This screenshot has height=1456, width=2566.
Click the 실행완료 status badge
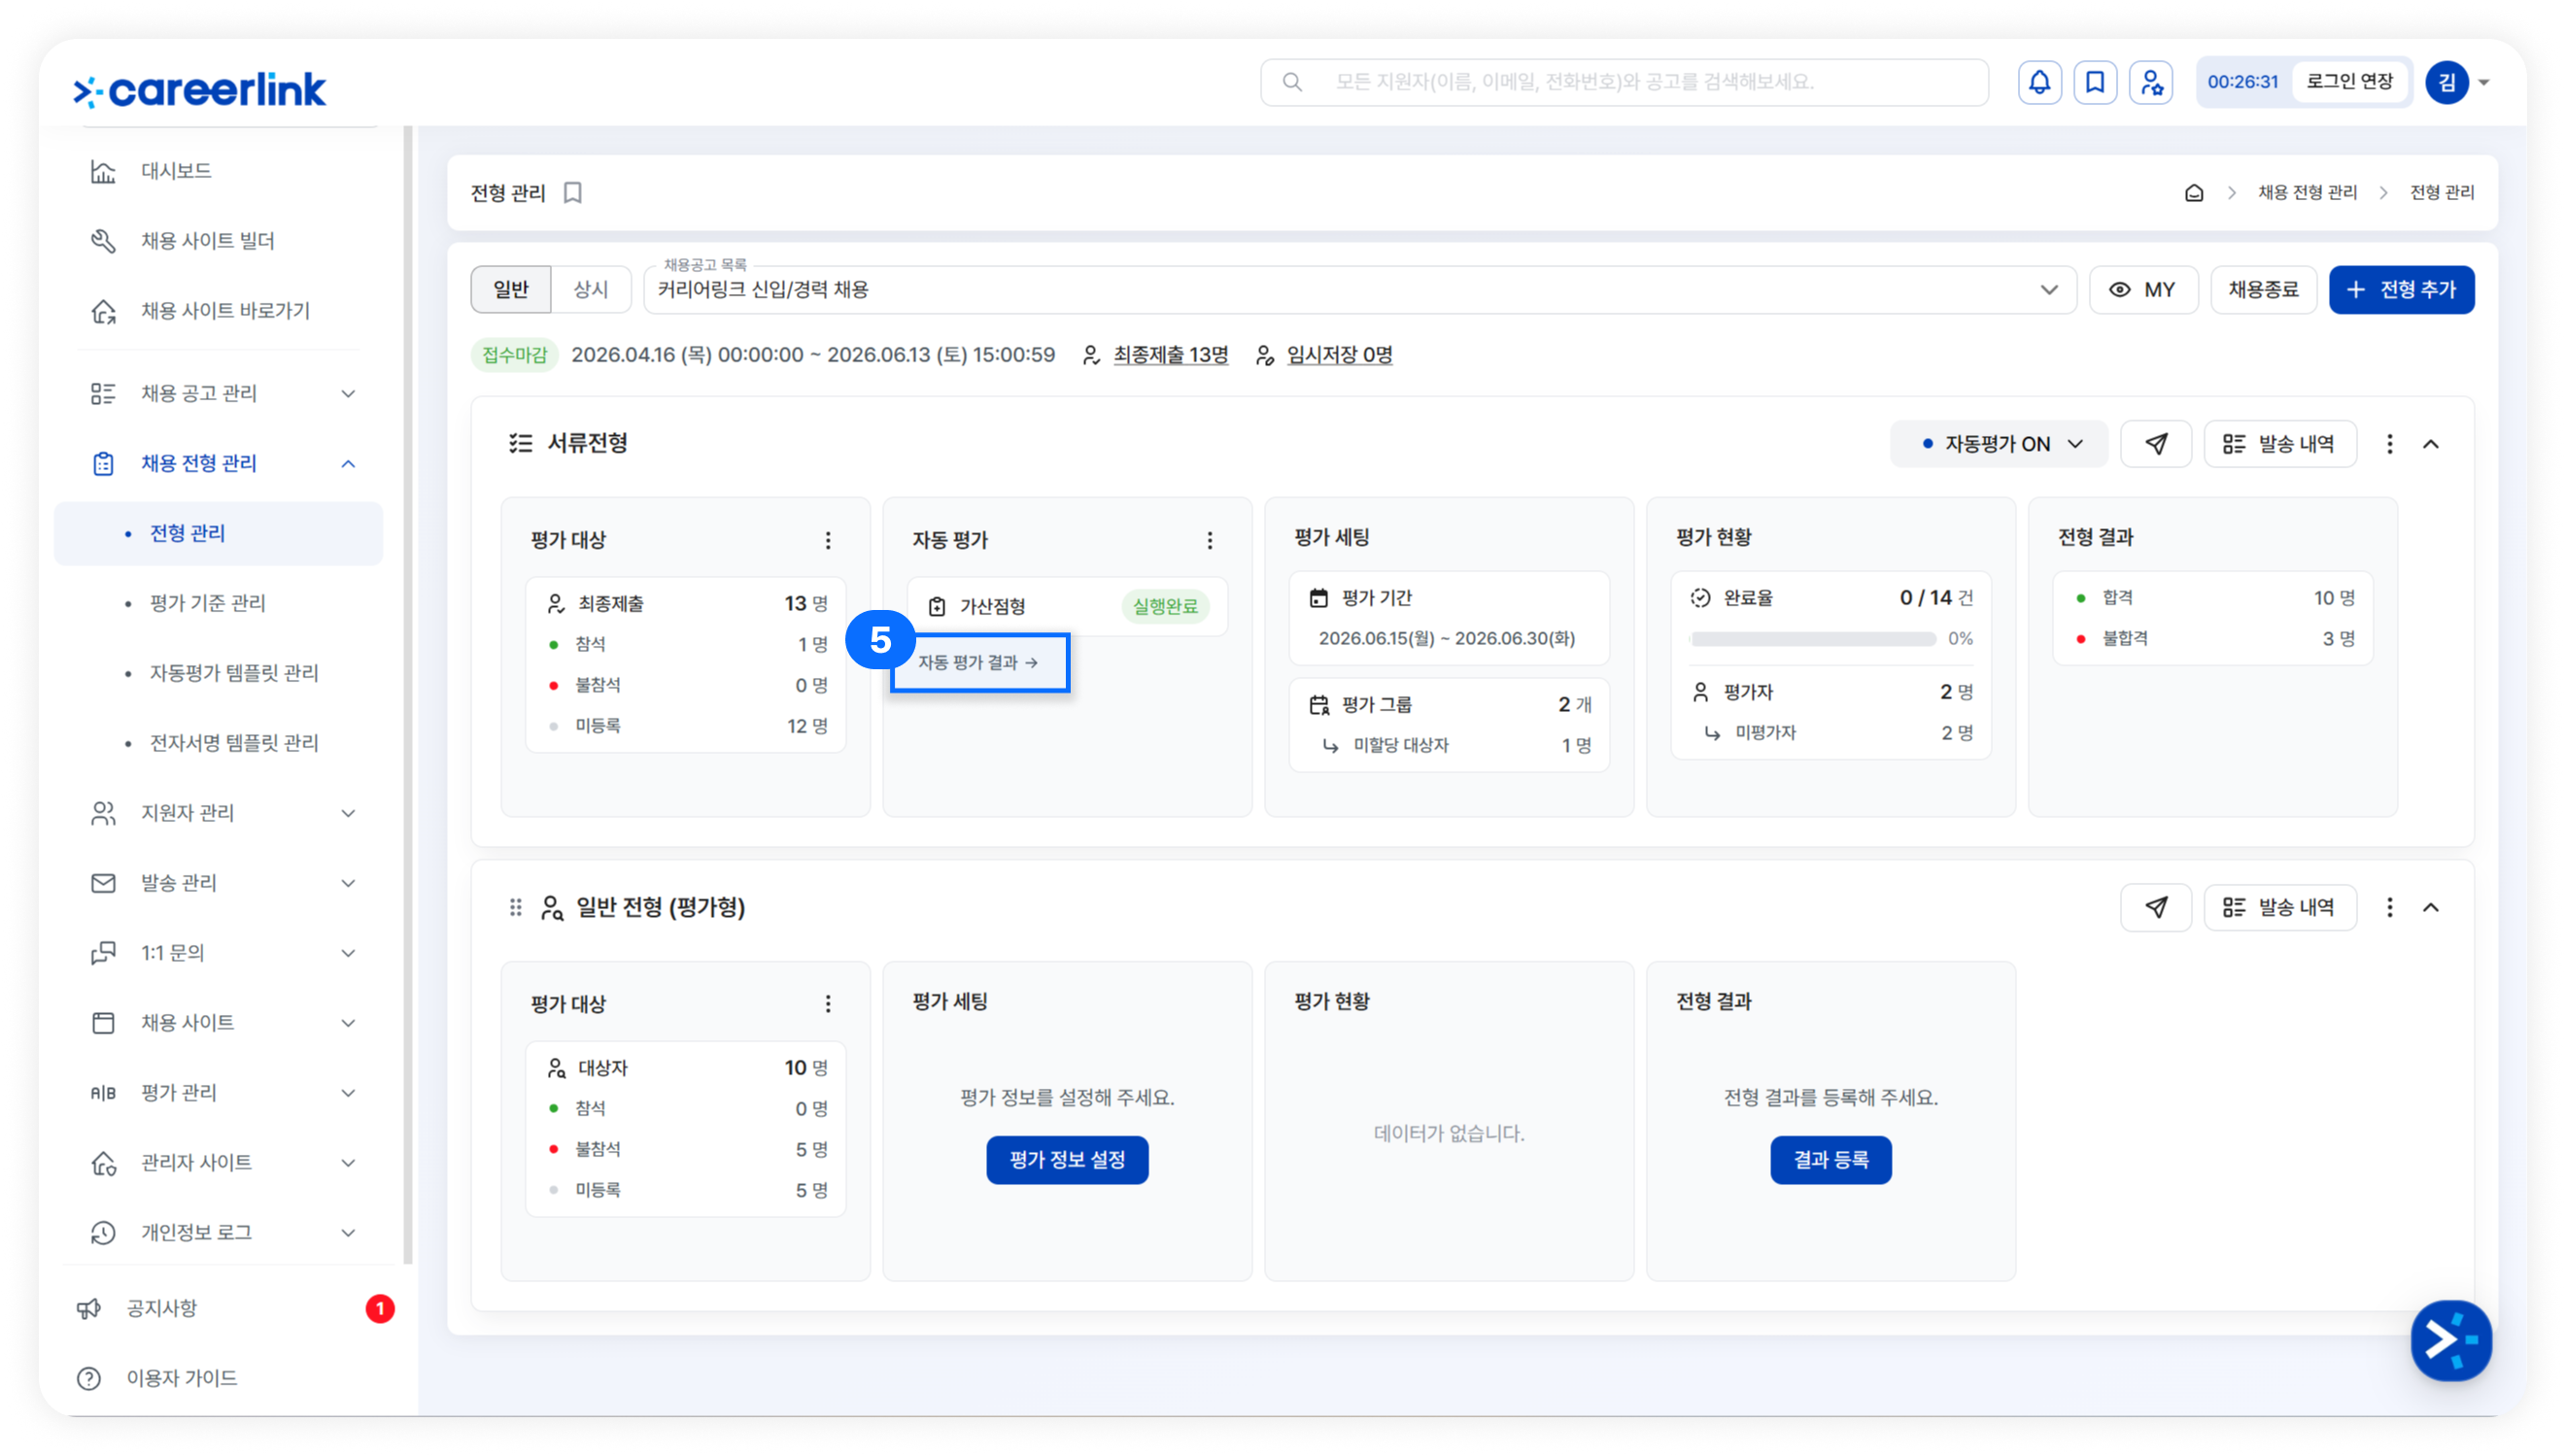[x=1165, y=607]
